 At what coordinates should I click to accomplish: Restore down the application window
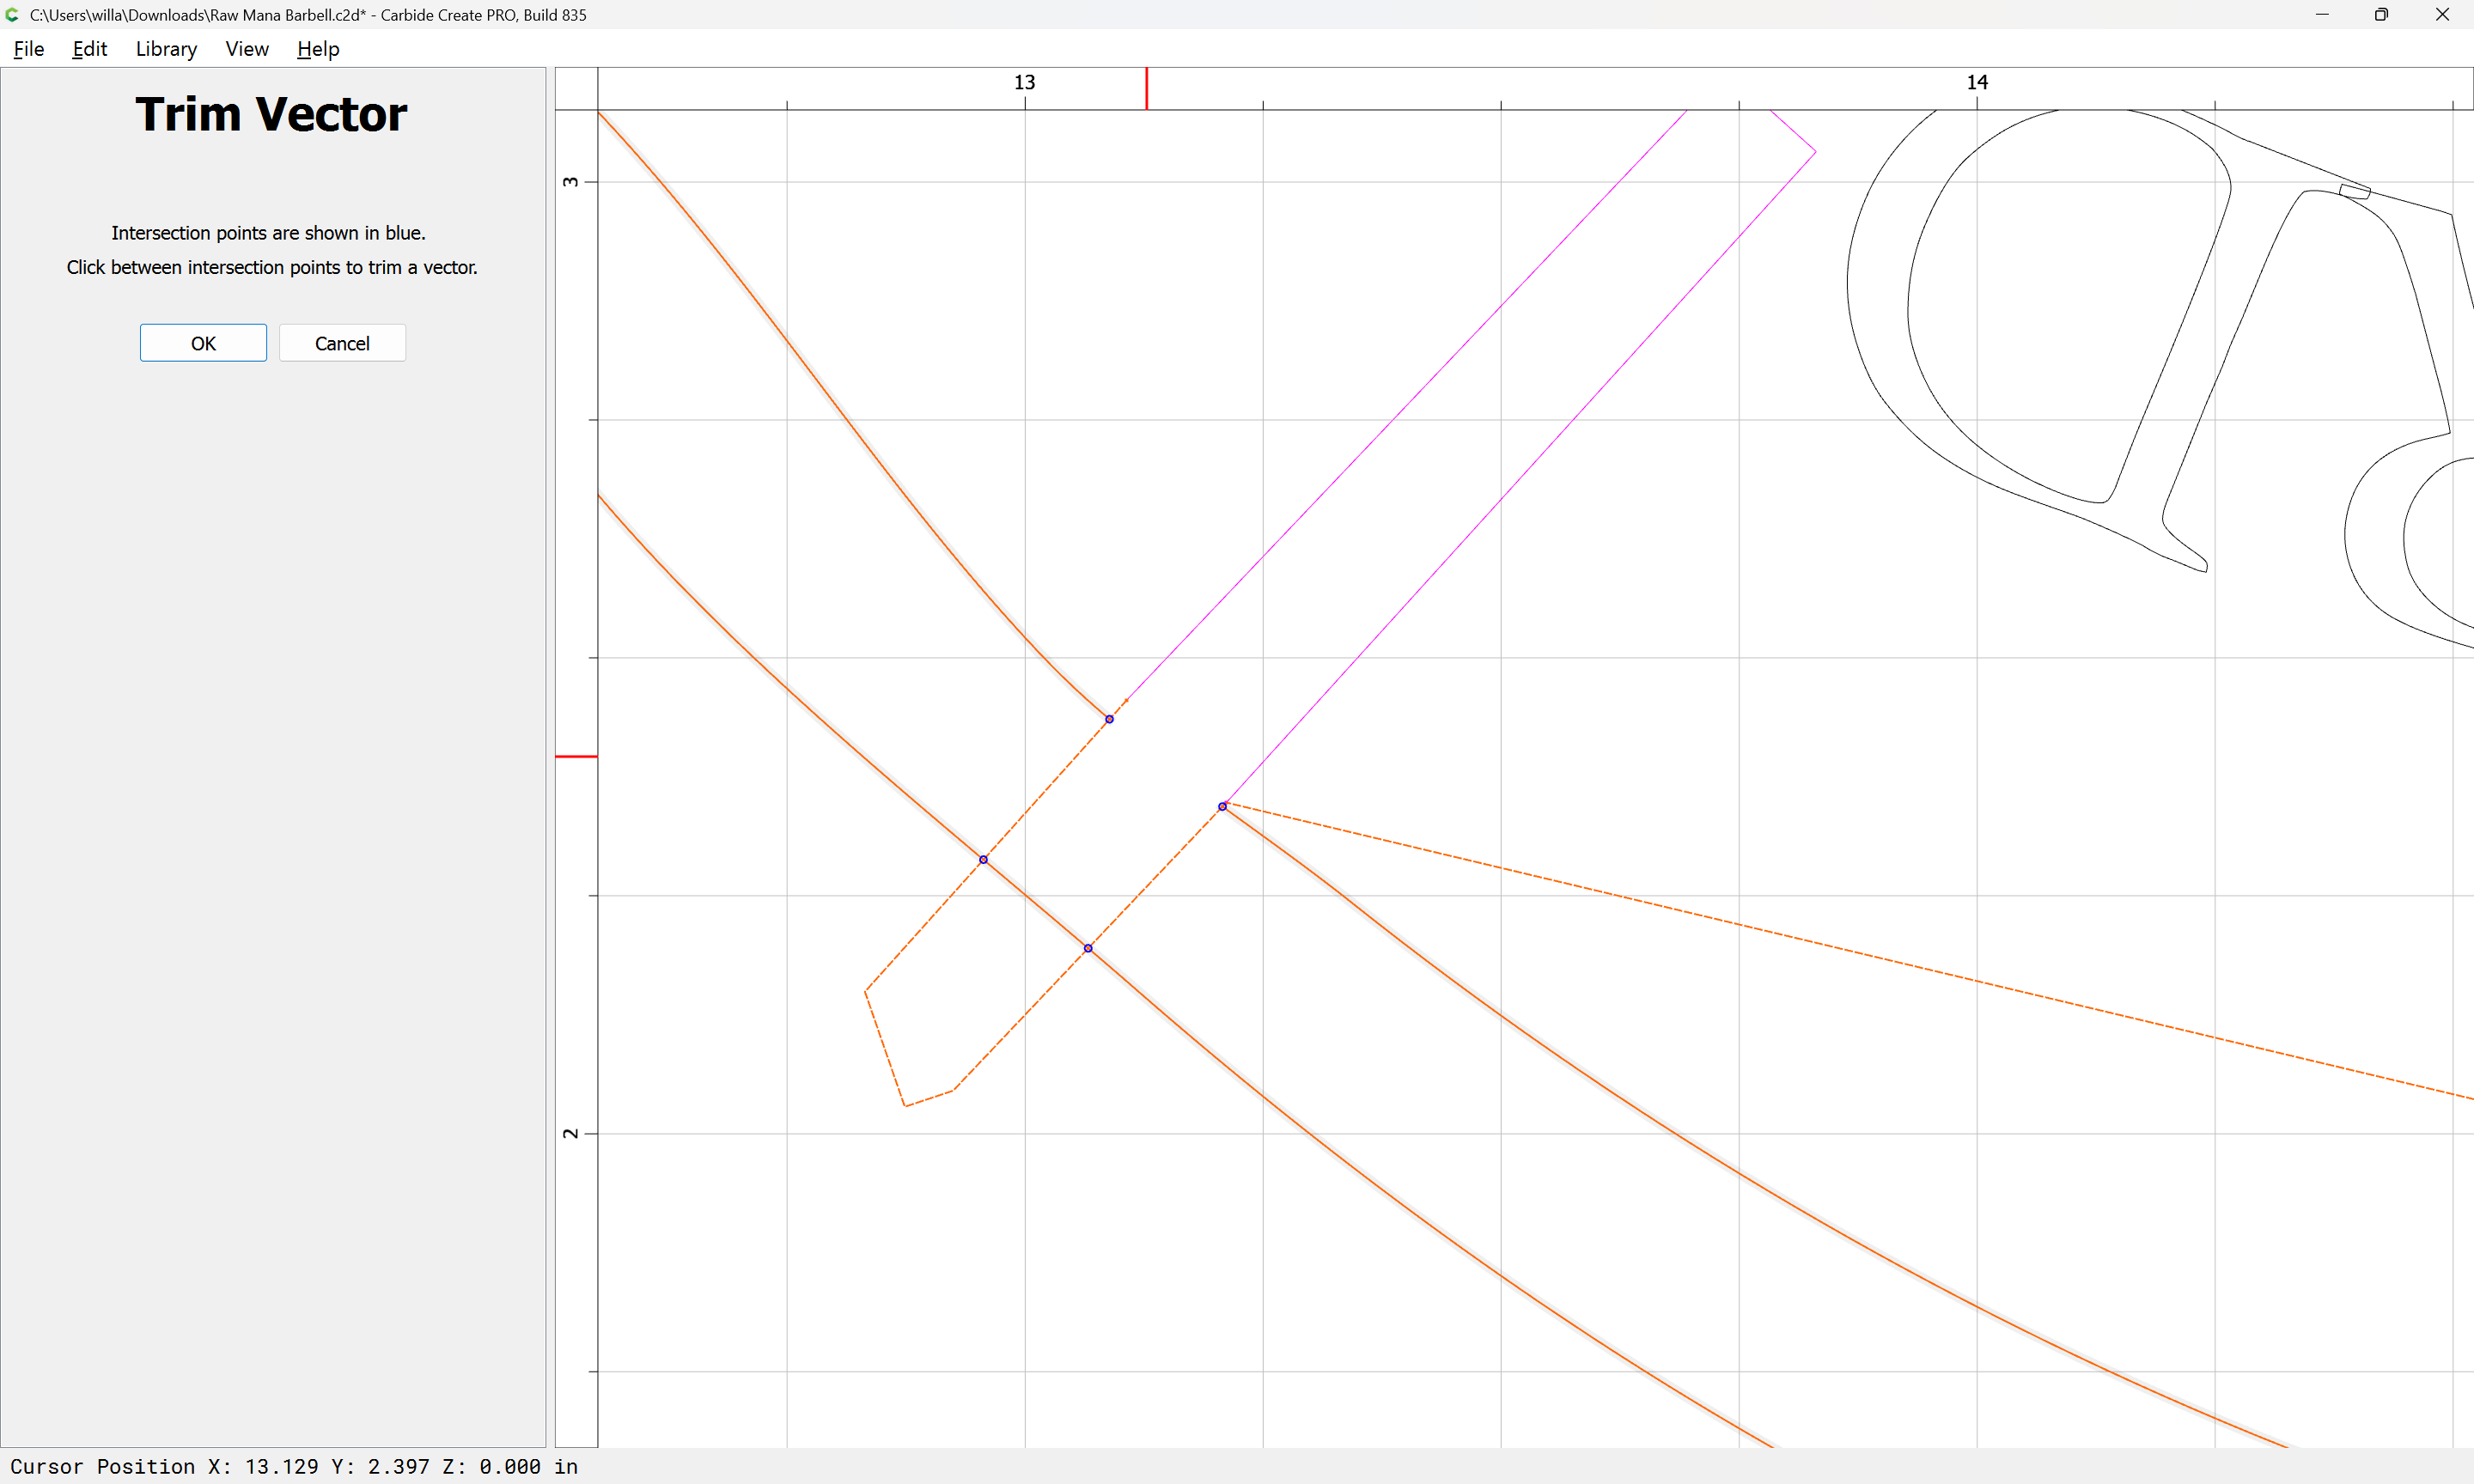tap(2381, 15)
